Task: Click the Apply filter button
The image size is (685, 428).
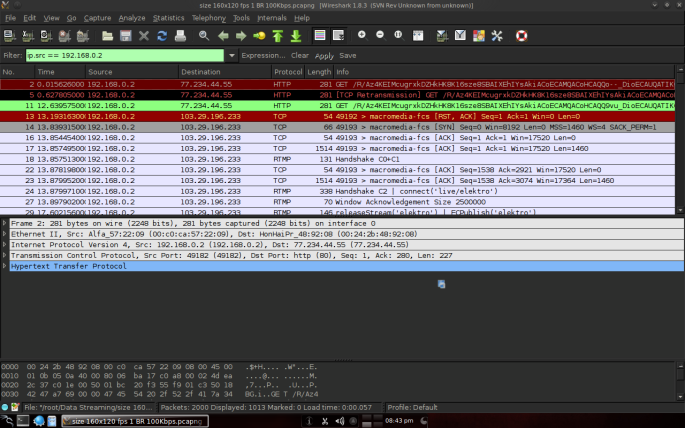Action: coord(324,55)
